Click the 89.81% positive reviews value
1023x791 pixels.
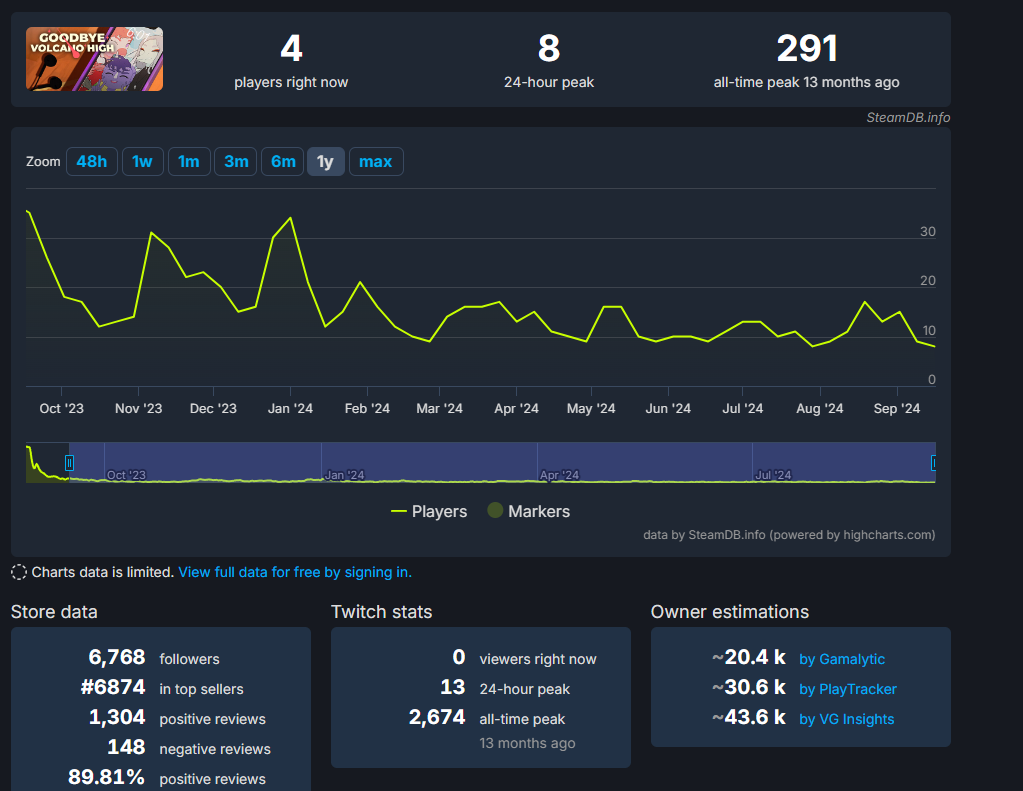pyautogui.click(x=106, y=777)
